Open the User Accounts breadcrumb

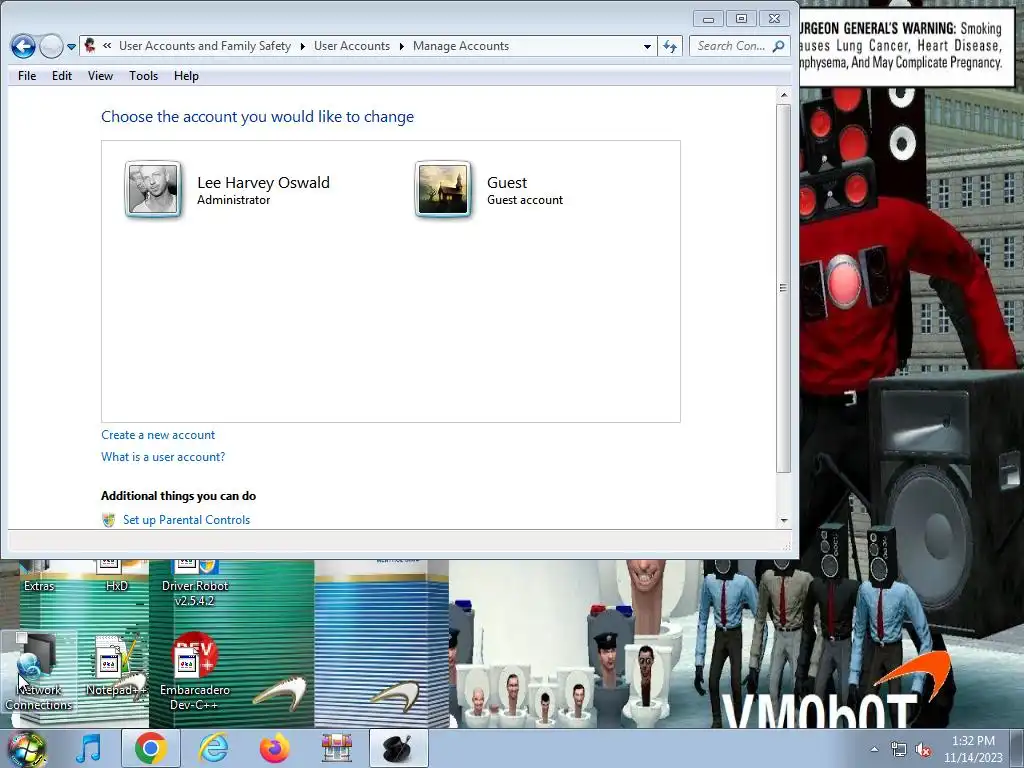(351, 46)
